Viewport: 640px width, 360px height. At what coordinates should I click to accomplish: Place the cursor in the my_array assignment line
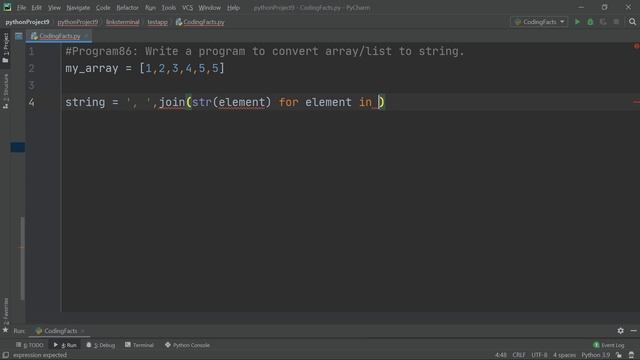click(x=144, y=68)
